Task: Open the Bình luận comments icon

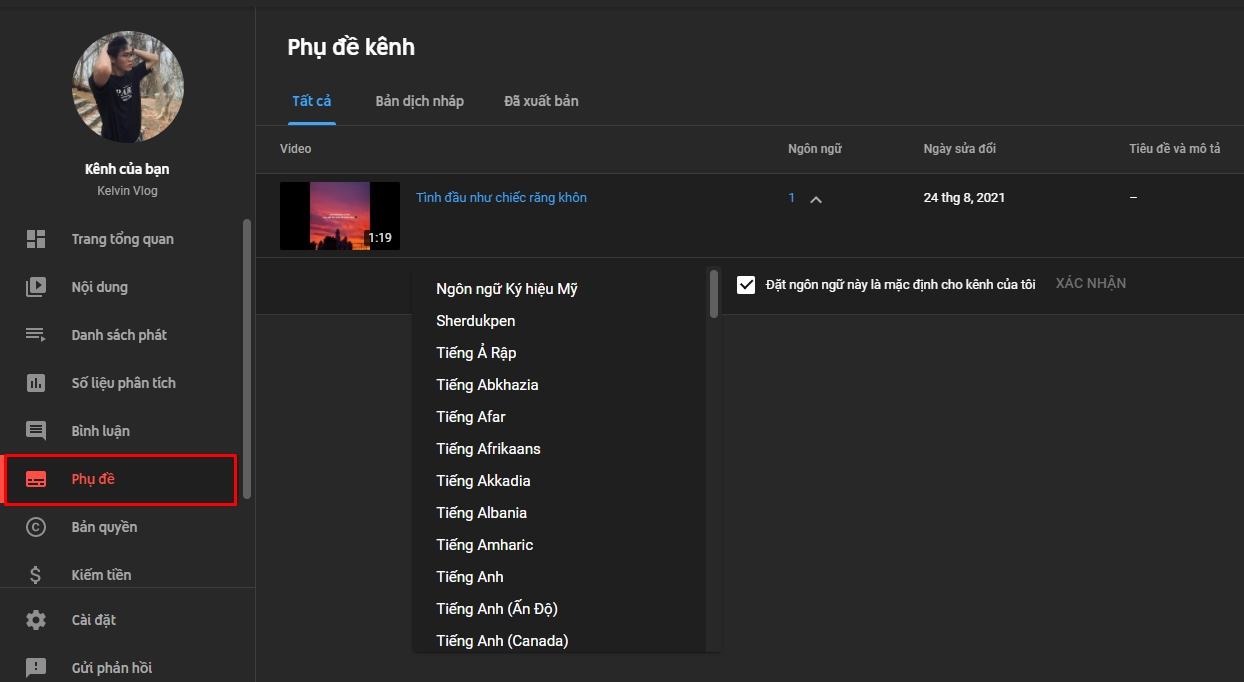Action: (x=36, y=430)
